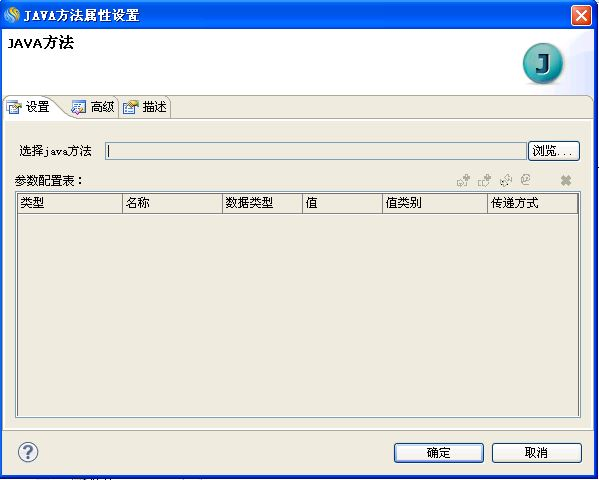This screenshot has height=480, width=599.
Task: Focus the 选择java方法 input field
Action: (x=316, y=151)
